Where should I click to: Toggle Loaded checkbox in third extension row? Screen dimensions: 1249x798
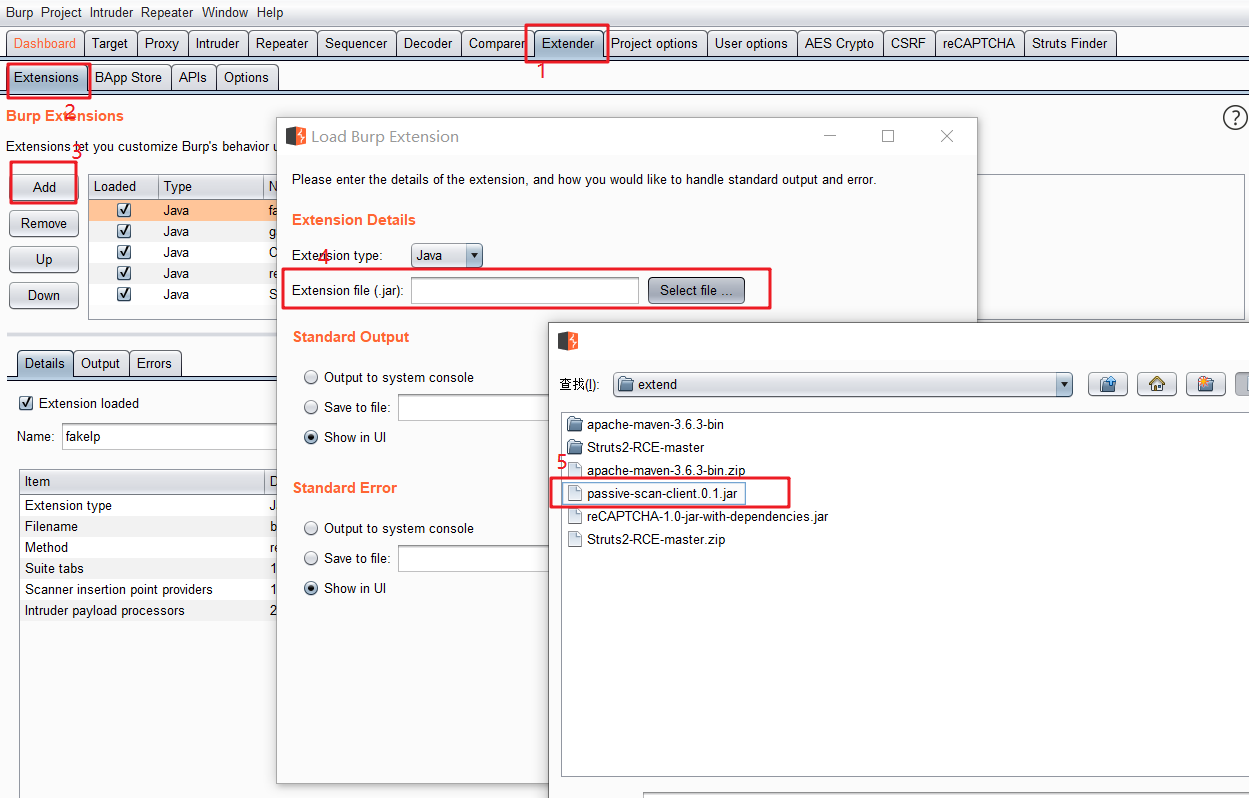point(124,253)
